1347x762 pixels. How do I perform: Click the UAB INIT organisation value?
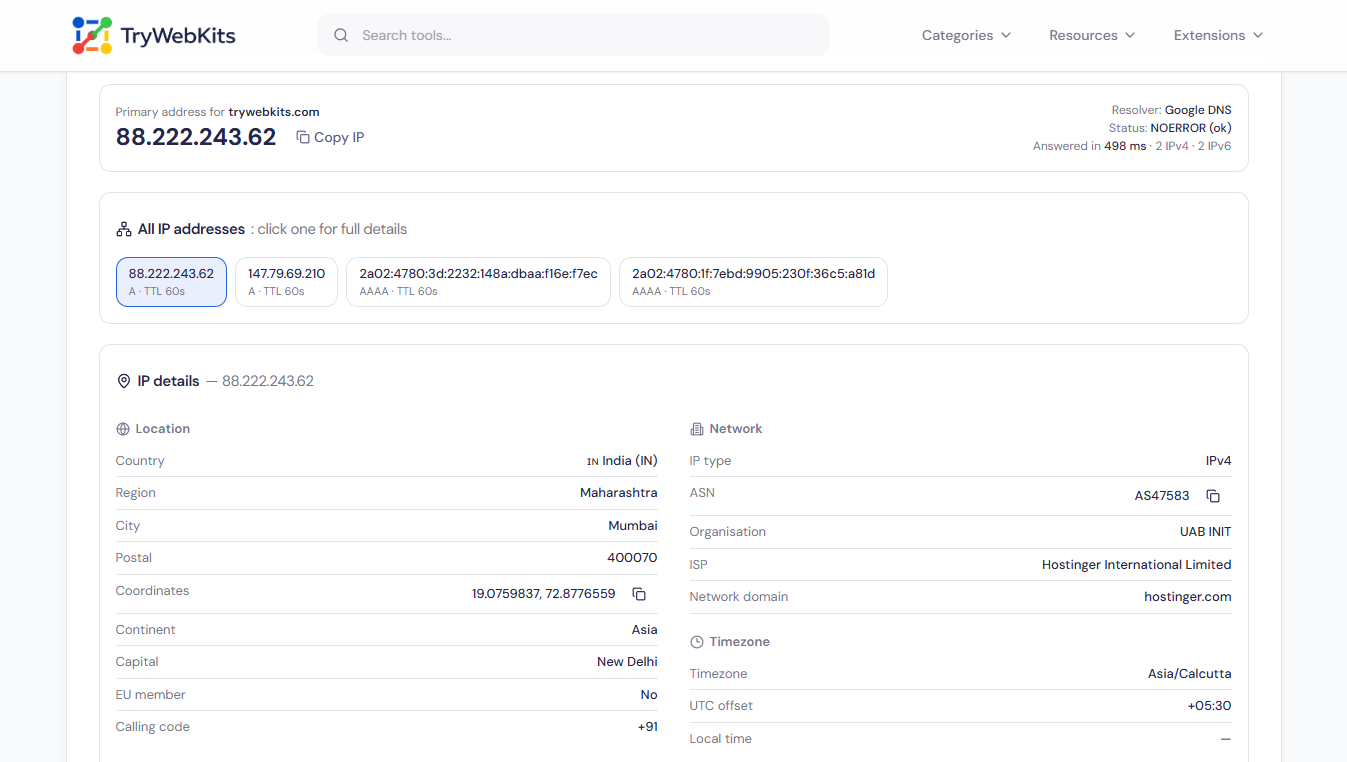point(1206,532)
